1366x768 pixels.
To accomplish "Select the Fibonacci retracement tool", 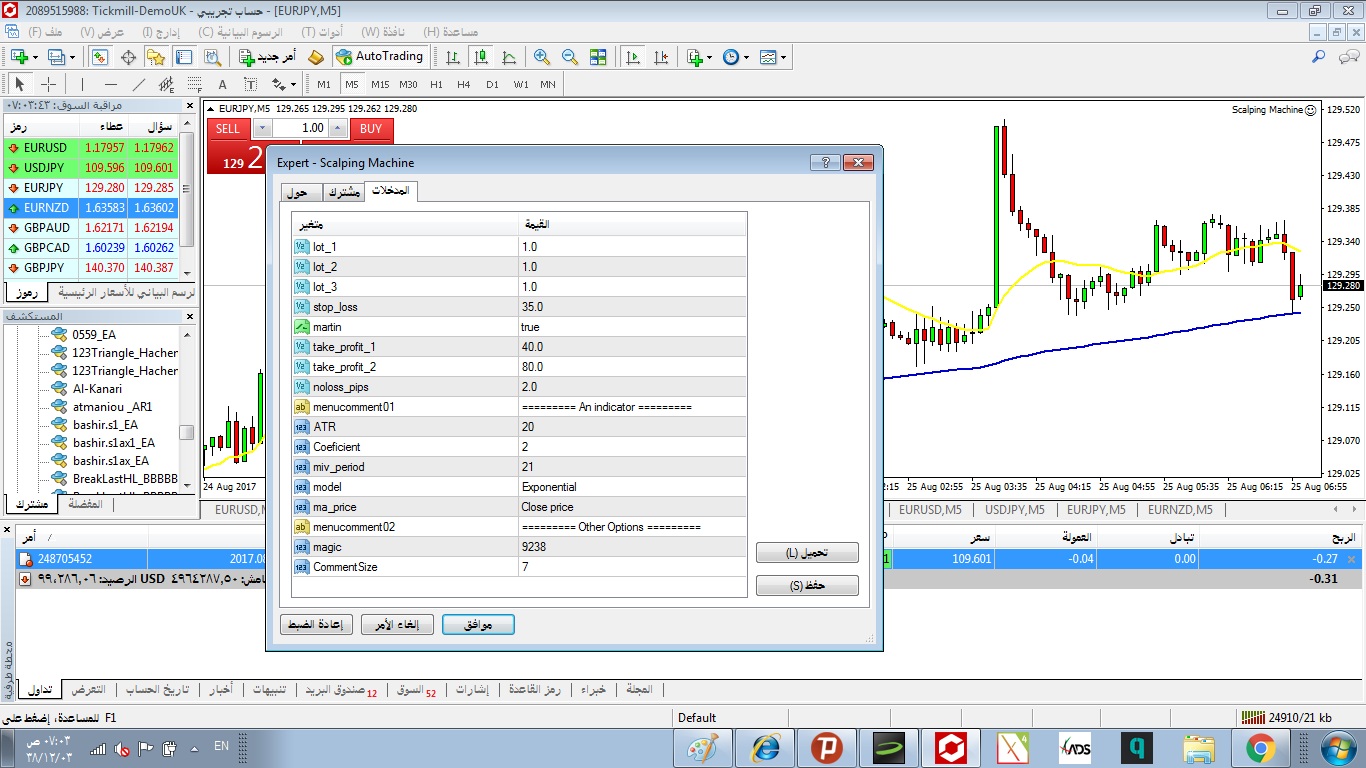I will tap(195, 84).
